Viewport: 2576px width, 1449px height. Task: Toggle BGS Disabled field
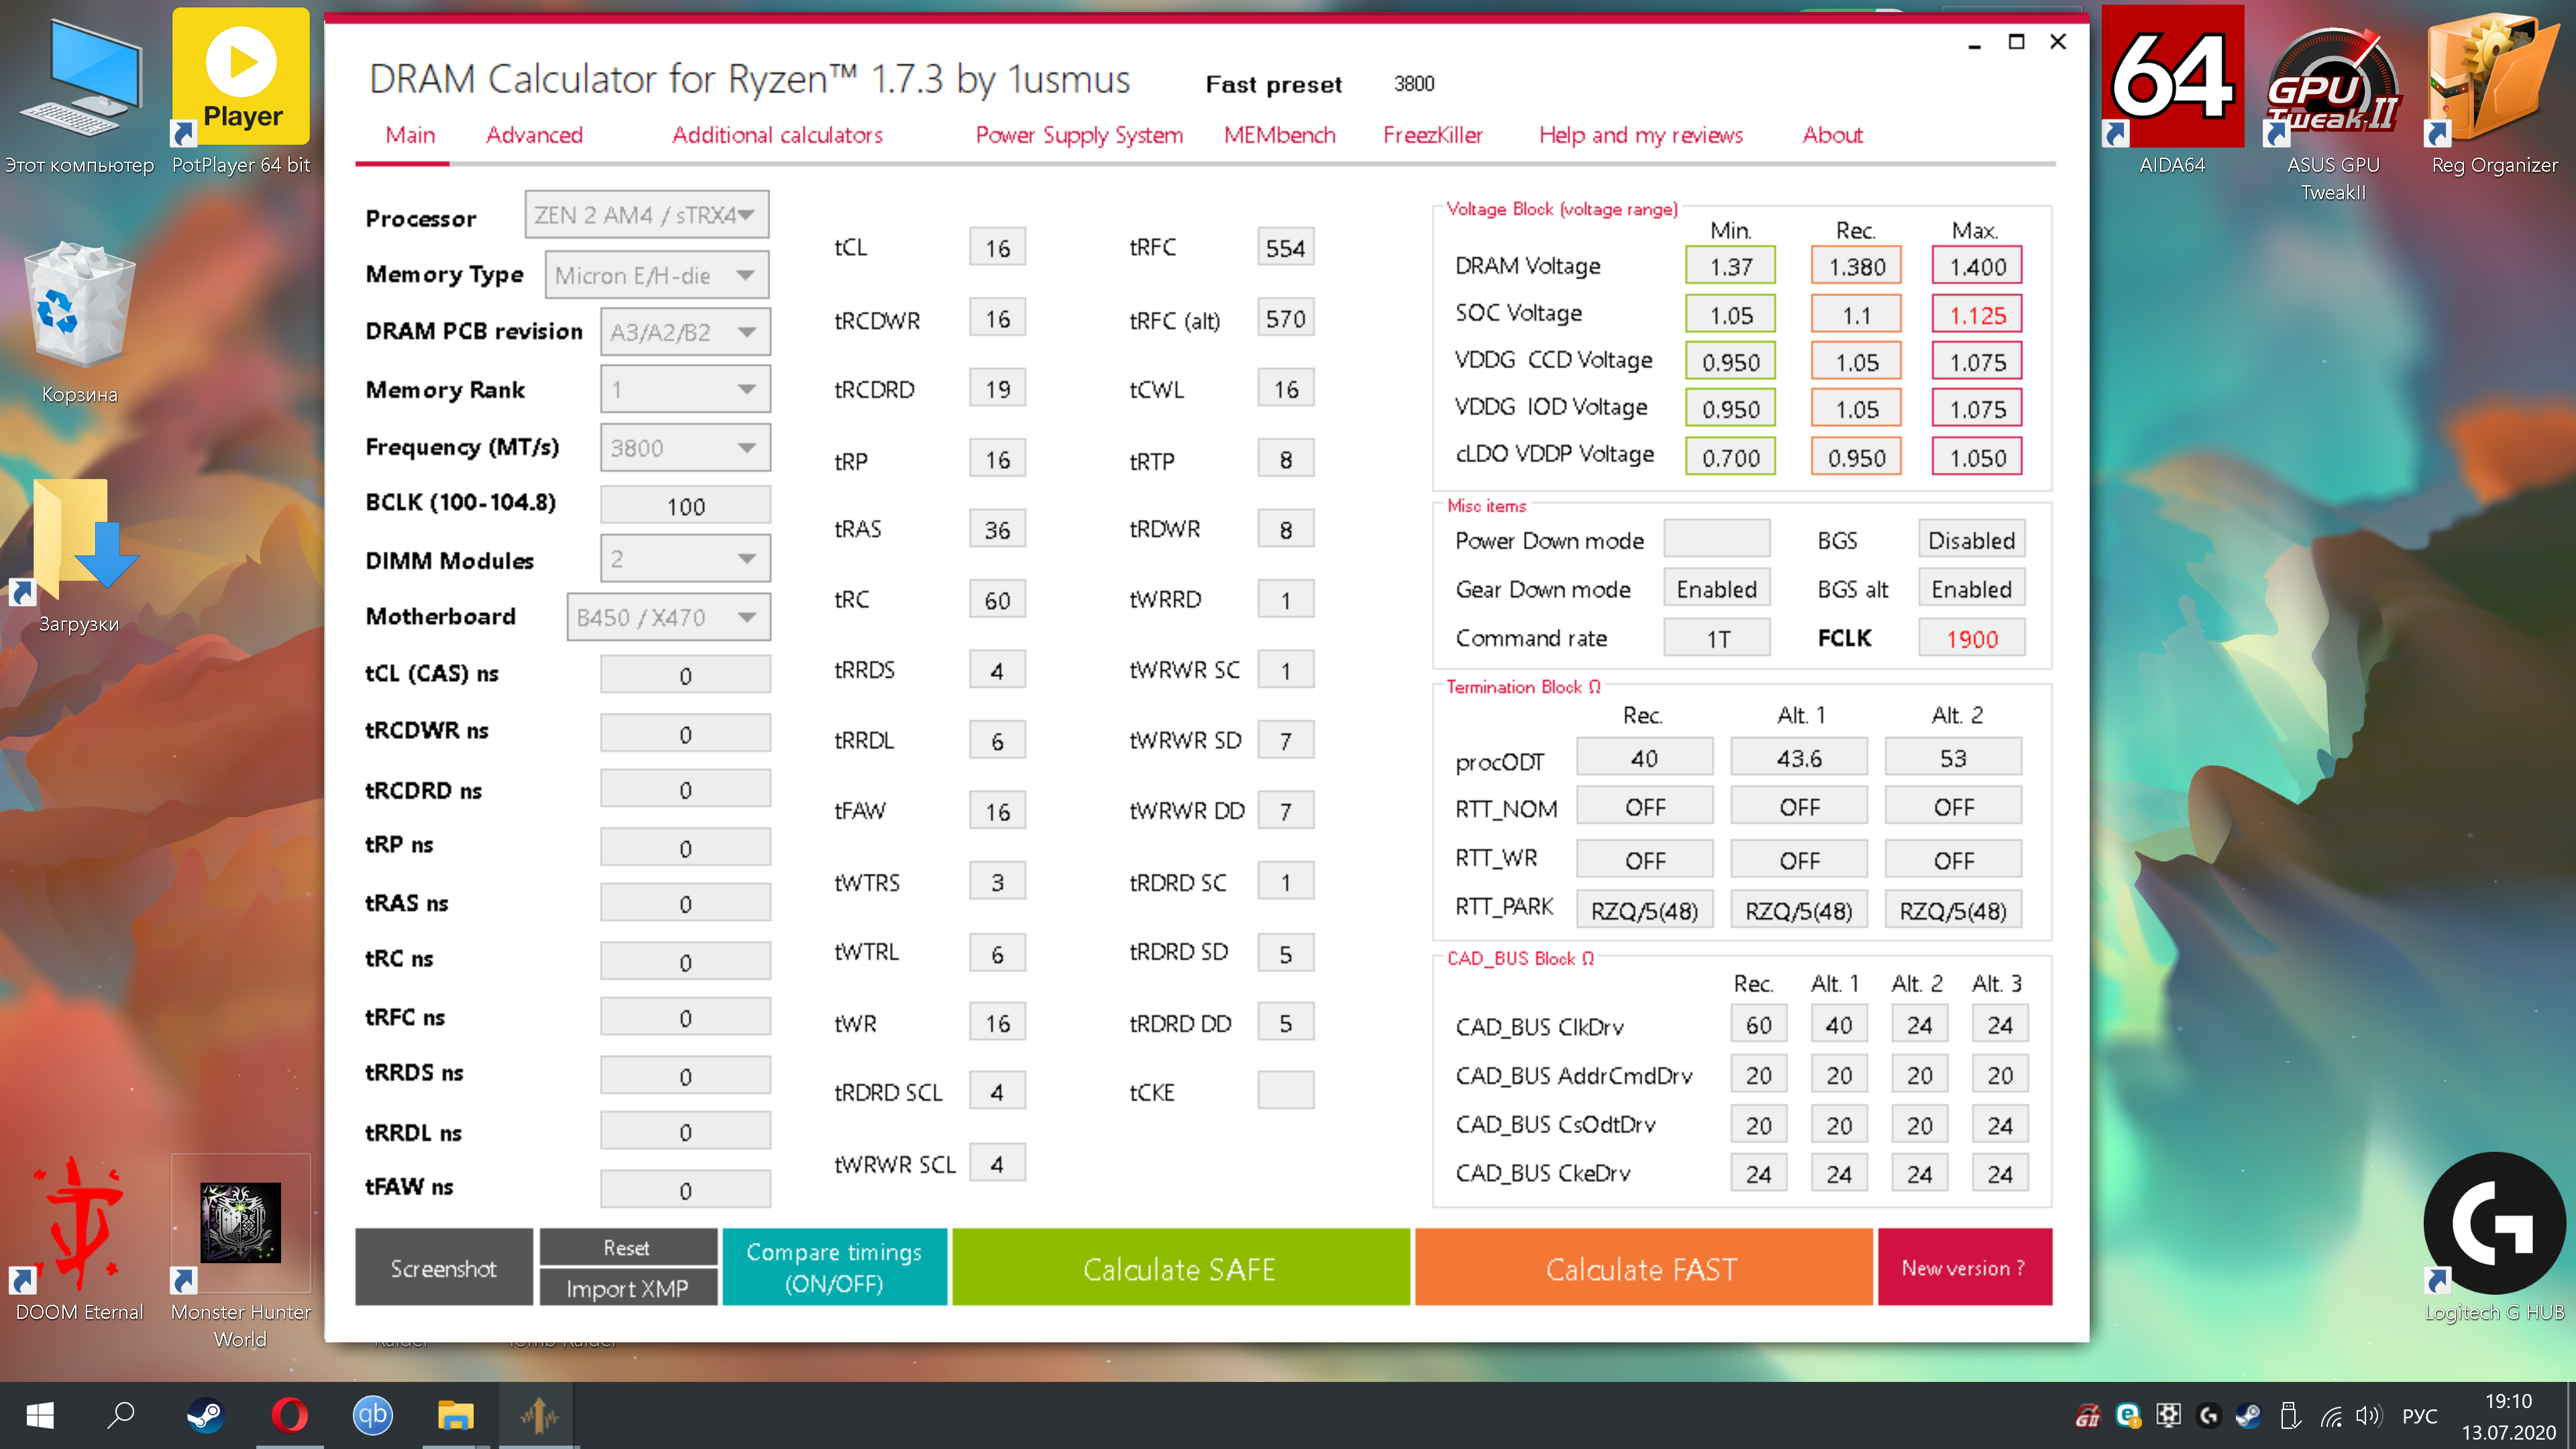point(1971,540)
